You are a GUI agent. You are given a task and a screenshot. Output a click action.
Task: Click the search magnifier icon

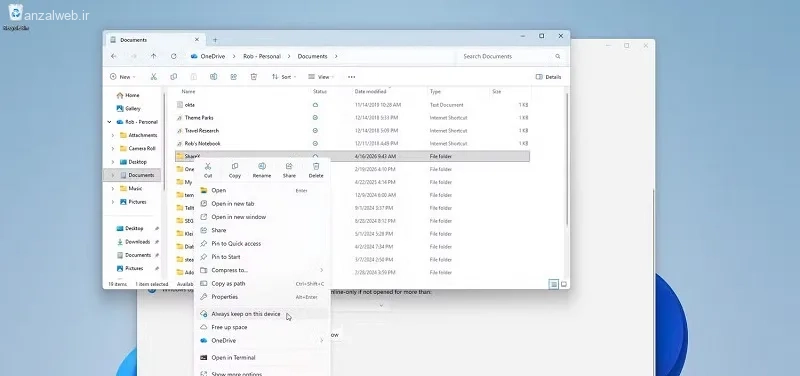click(x=558, y=56)
